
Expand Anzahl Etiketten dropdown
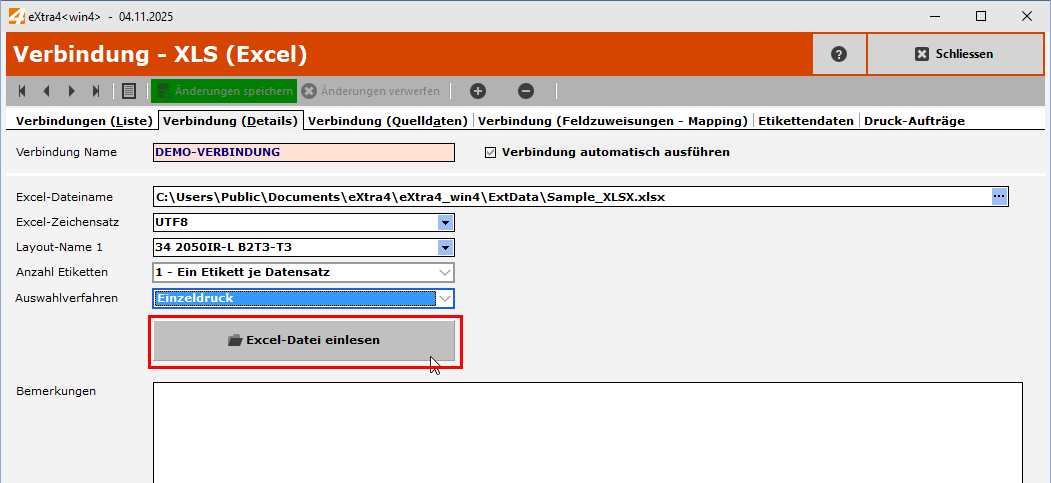445,272
